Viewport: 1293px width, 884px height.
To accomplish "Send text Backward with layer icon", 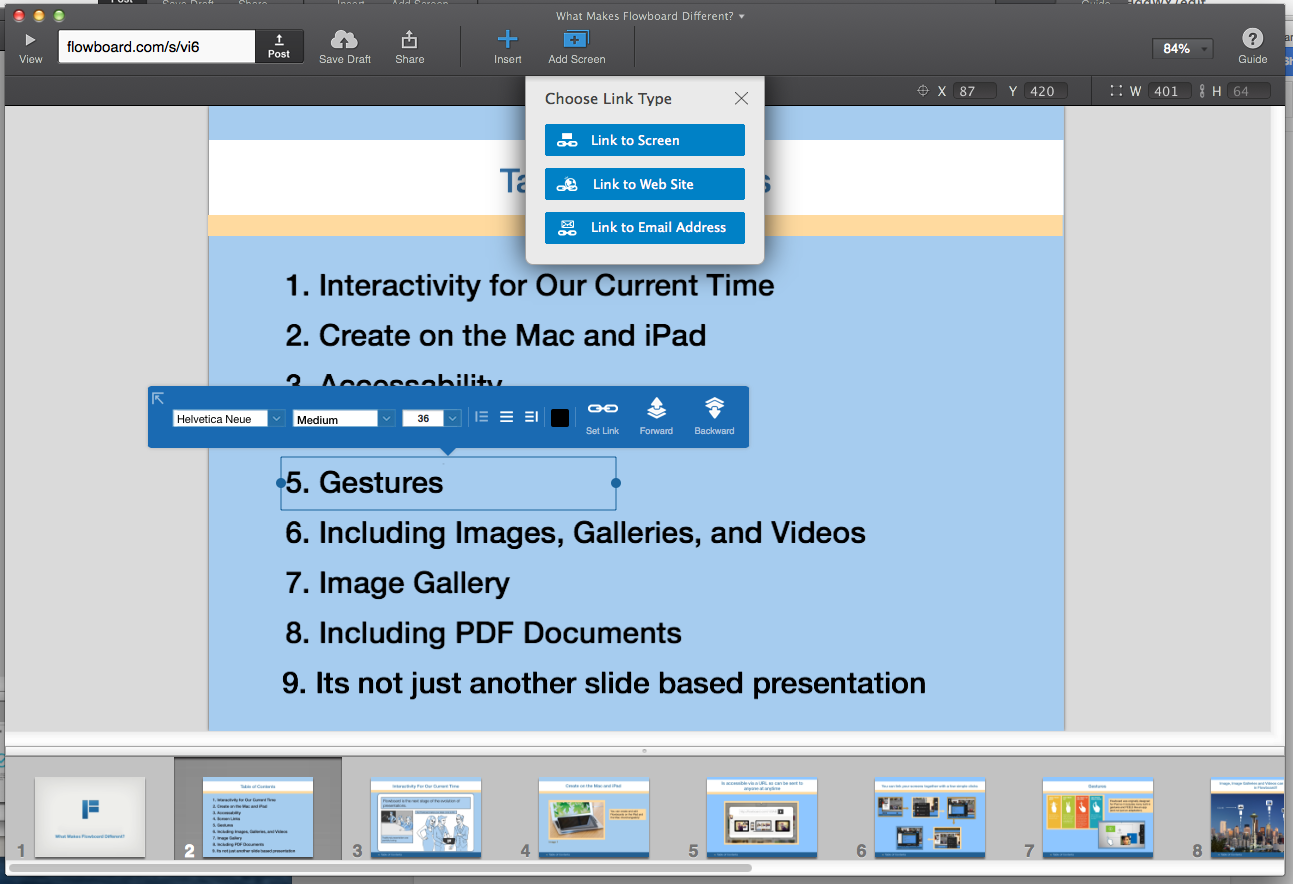I will click(x=714, y=408).
